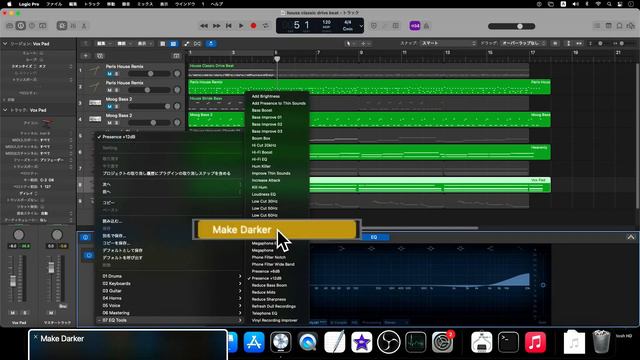Open Quick Help icon
Screen dimensions: 640x360
[x=32, y=26]
